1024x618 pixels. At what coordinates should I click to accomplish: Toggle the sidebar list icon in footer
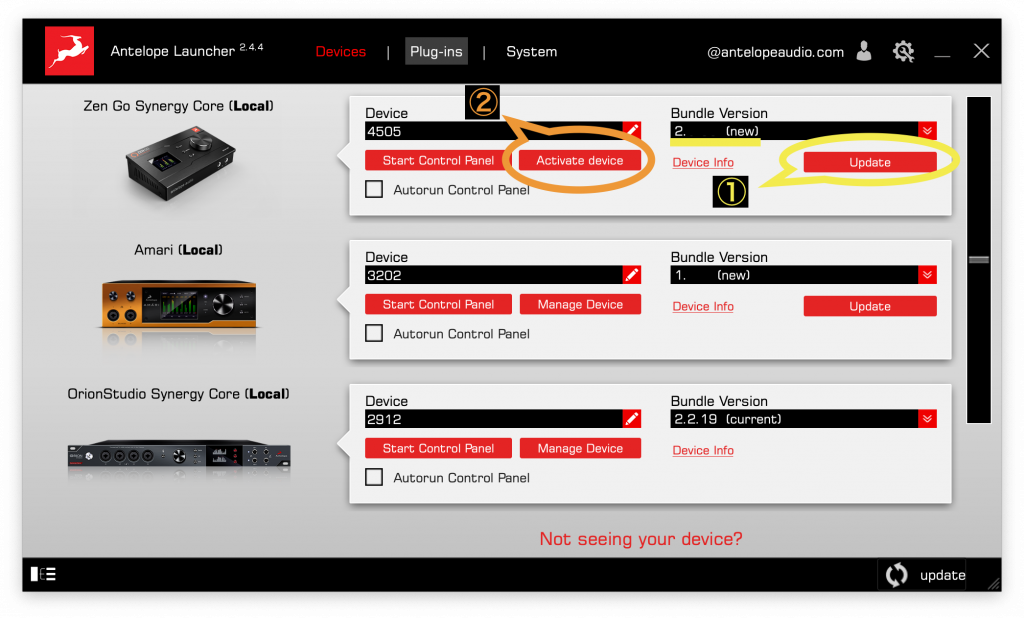(x=43, y=574)
